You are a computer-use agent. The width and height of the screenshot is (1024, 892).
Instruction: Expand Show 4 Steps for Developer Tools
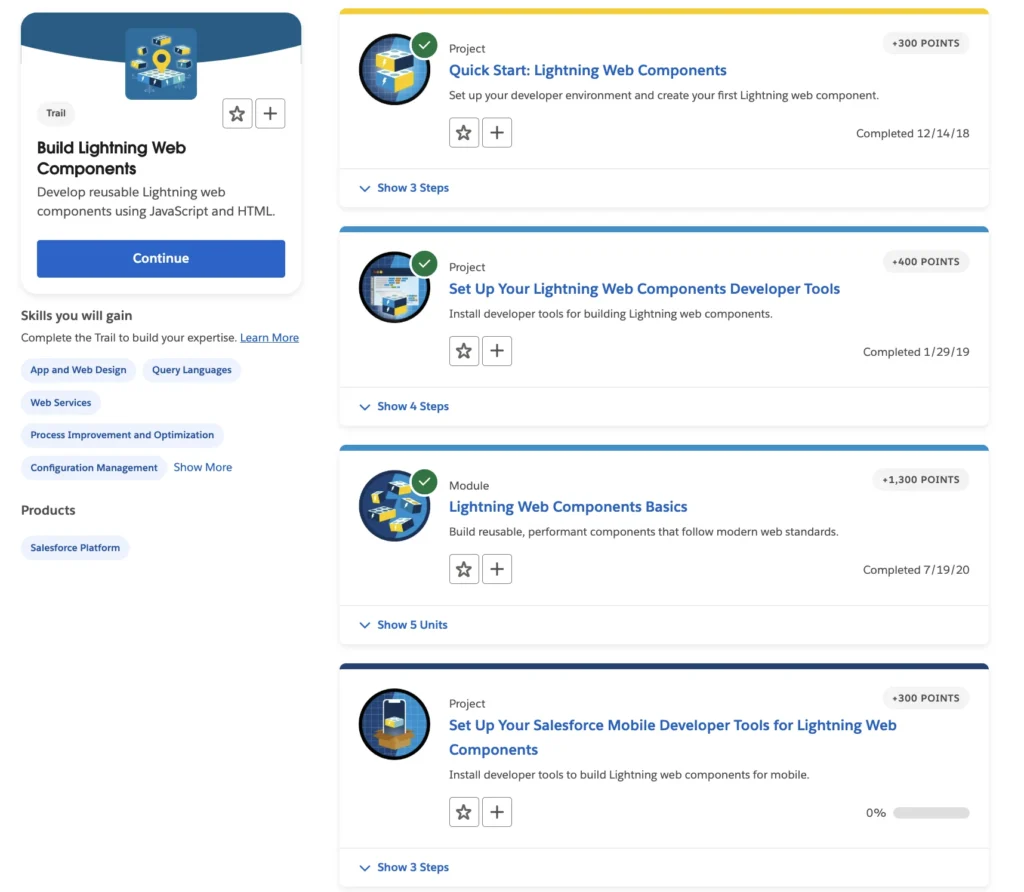coord(404,407)
